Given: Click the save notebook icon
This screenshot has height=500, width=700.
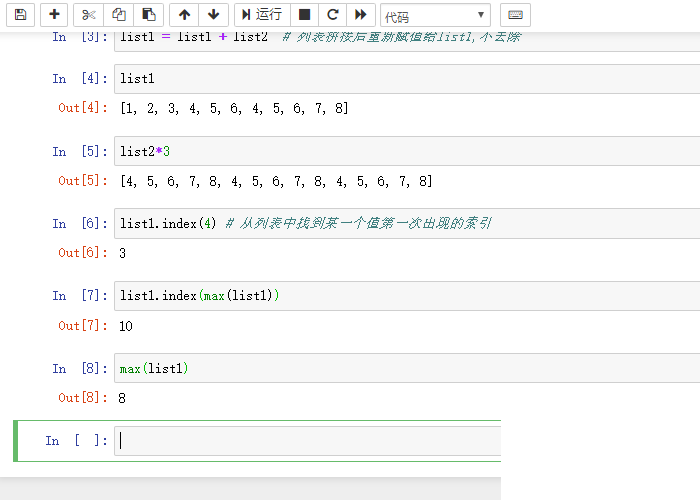Looking at the screenshot, I should pos(21,15).
